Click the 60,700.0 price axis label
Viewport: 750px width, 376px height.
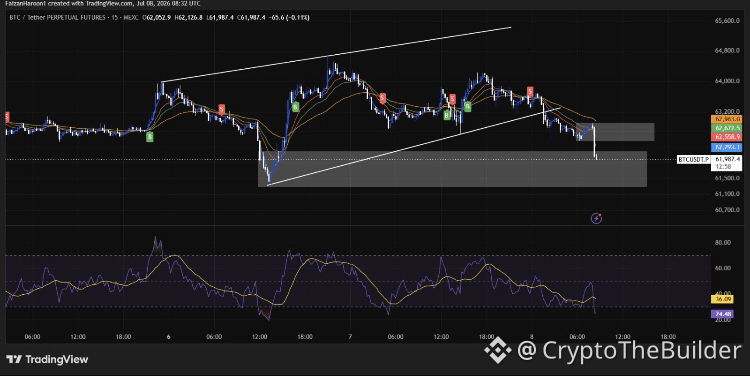pyautogui.click(x=727, y=210)
